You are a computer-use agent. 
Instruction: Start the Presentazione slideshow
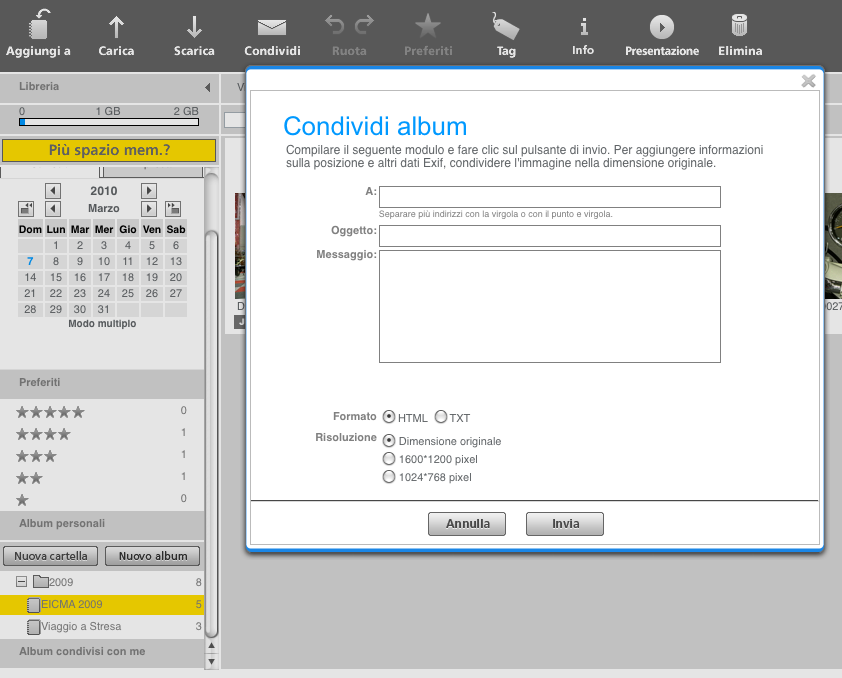(x=661, y=26)
